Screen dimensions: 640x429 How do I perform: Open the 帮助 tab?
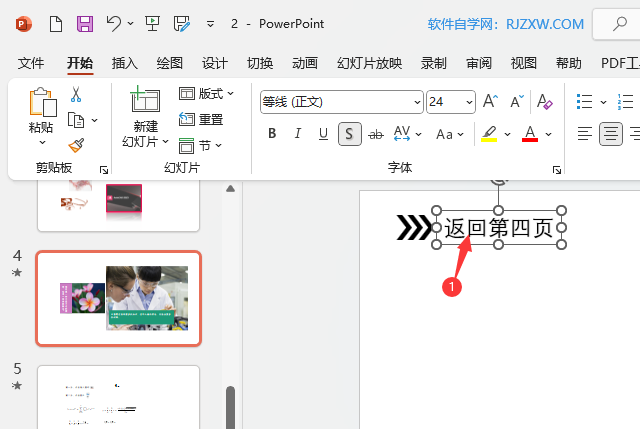569,63
